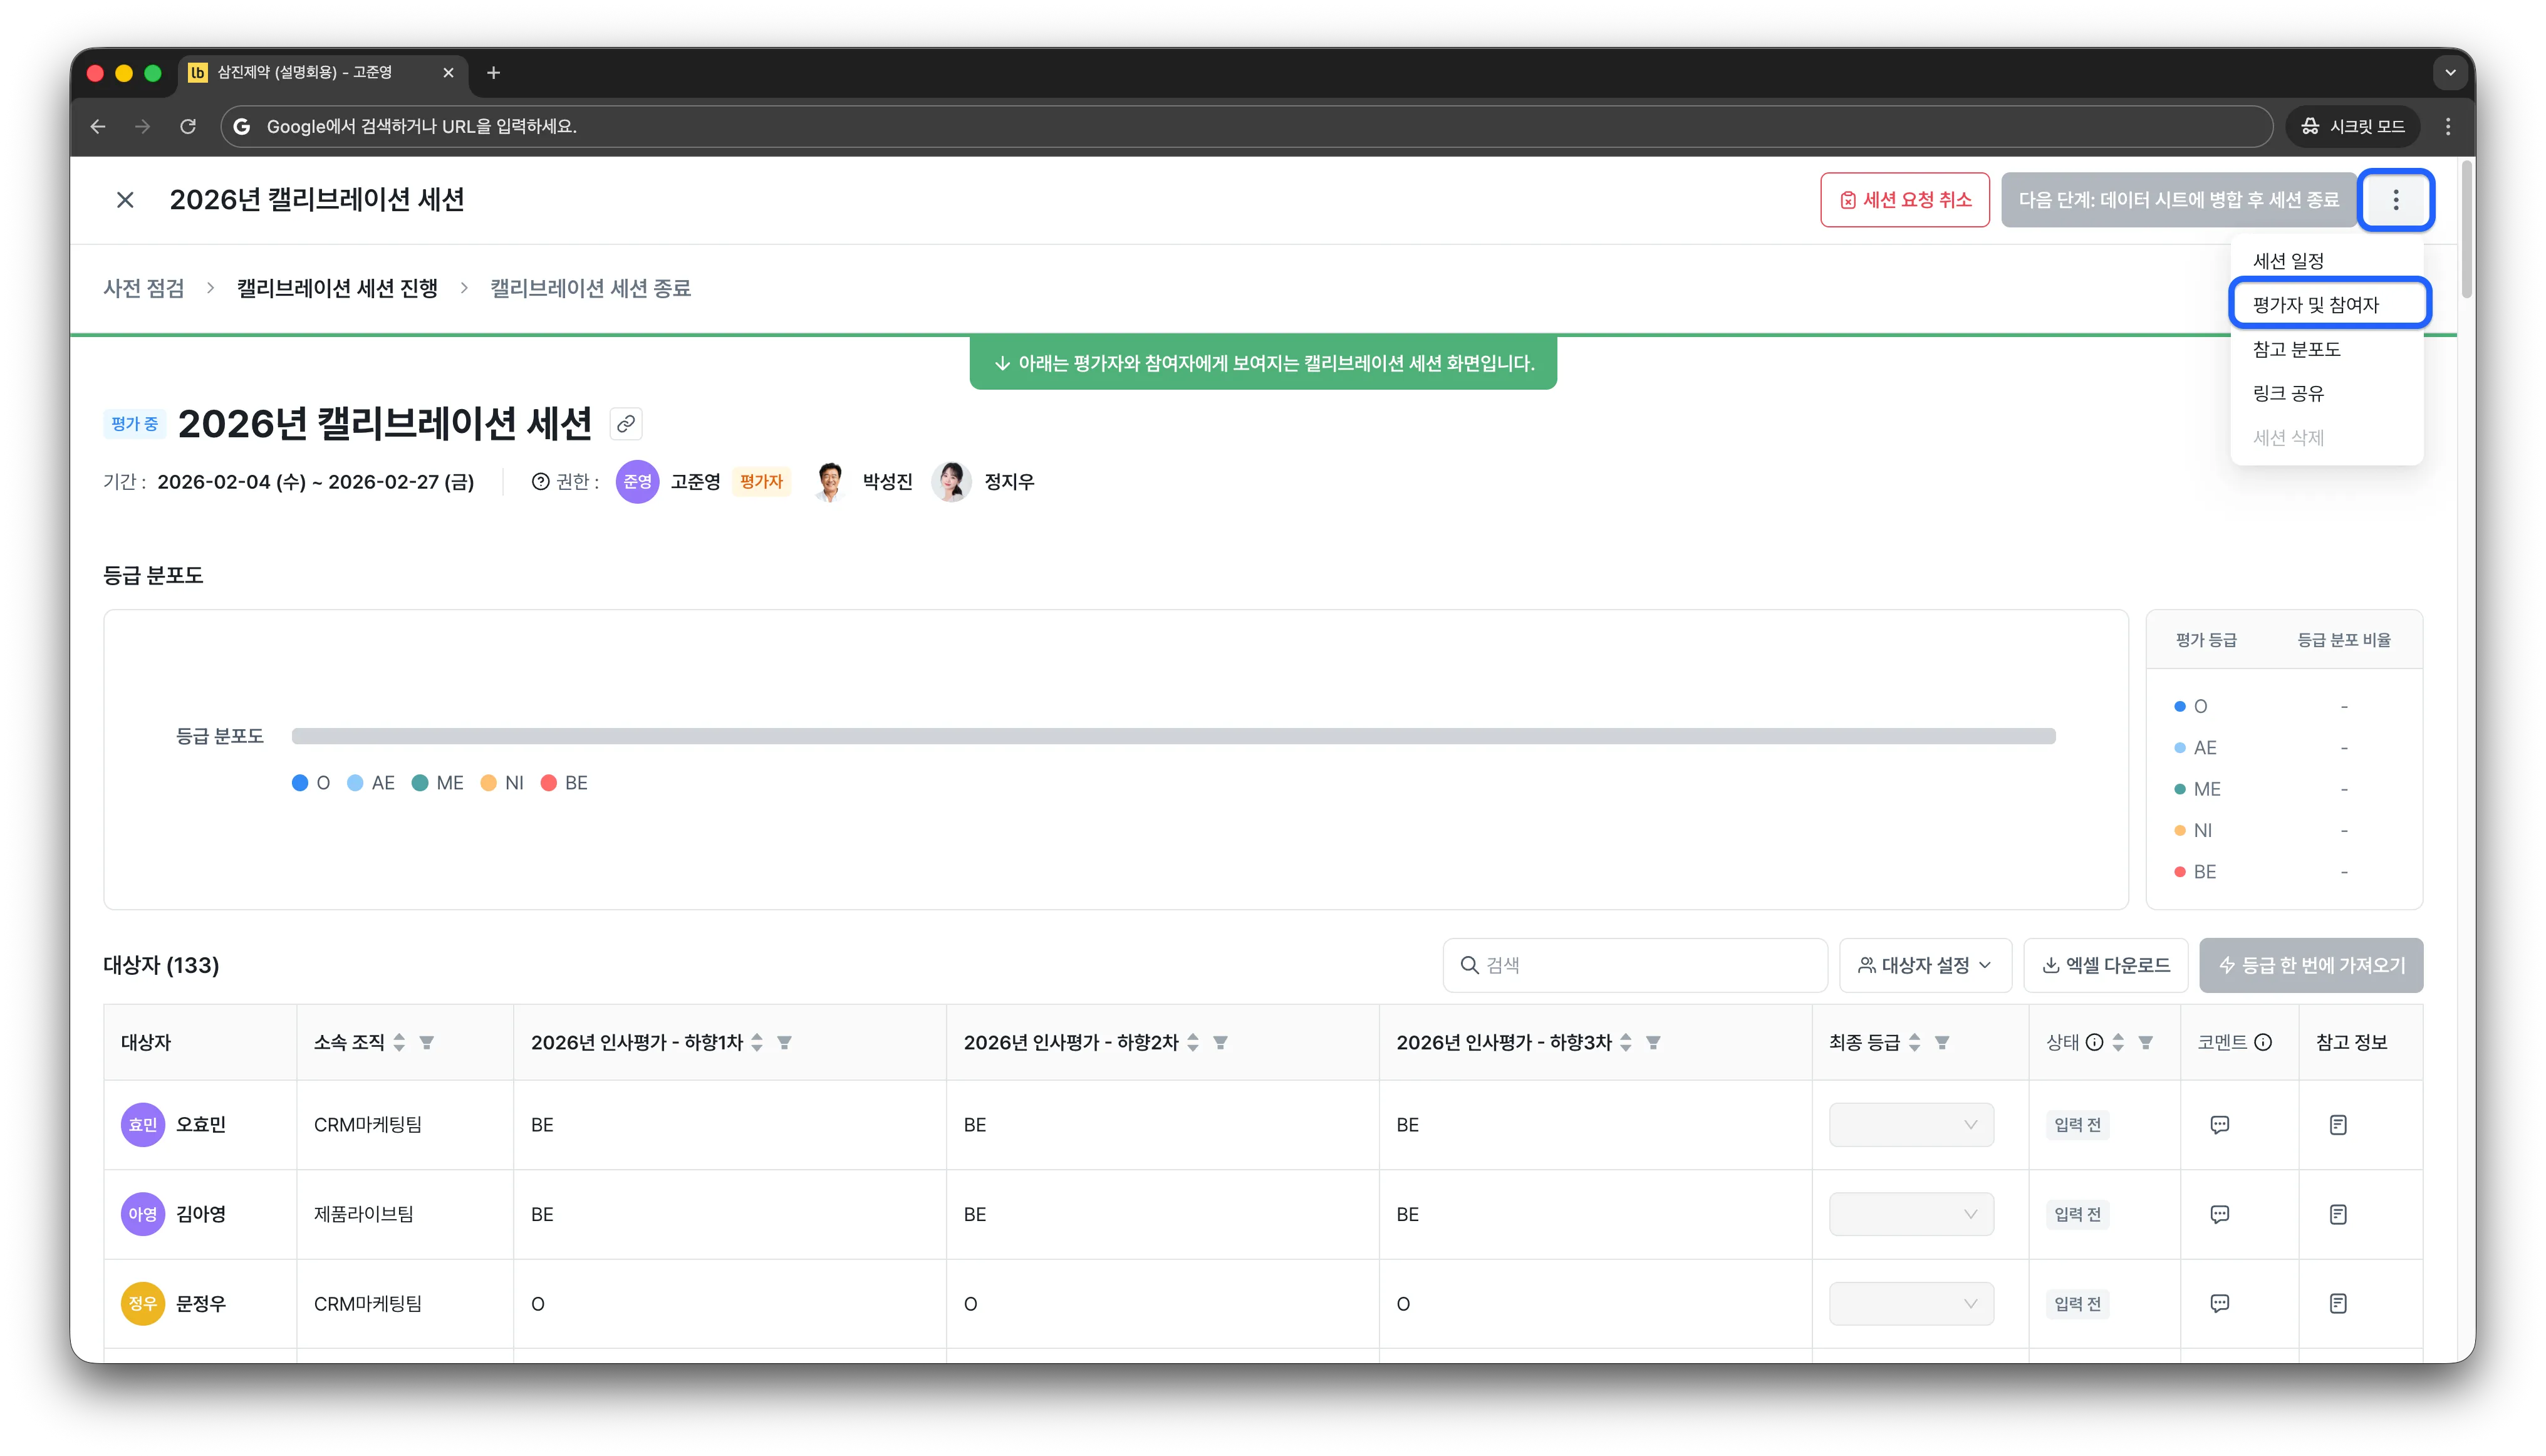The image size is (2546, 1456).
Task: Toggle red BE legend dot in chart
Action: [x=548, y=783]
